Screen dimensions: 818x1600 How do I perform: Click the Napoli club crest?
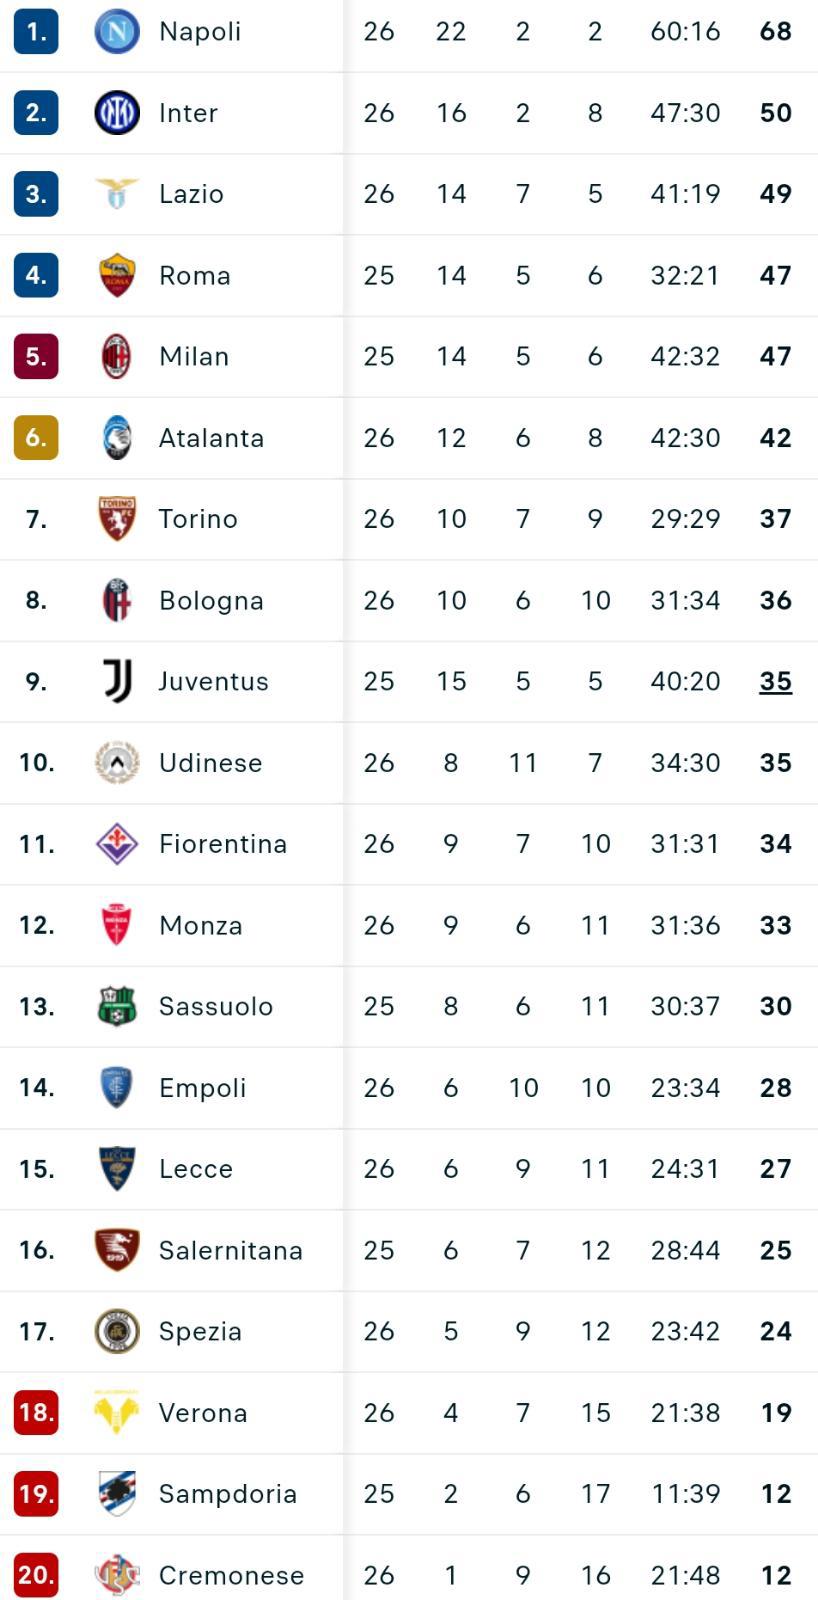tap(117, 32)
